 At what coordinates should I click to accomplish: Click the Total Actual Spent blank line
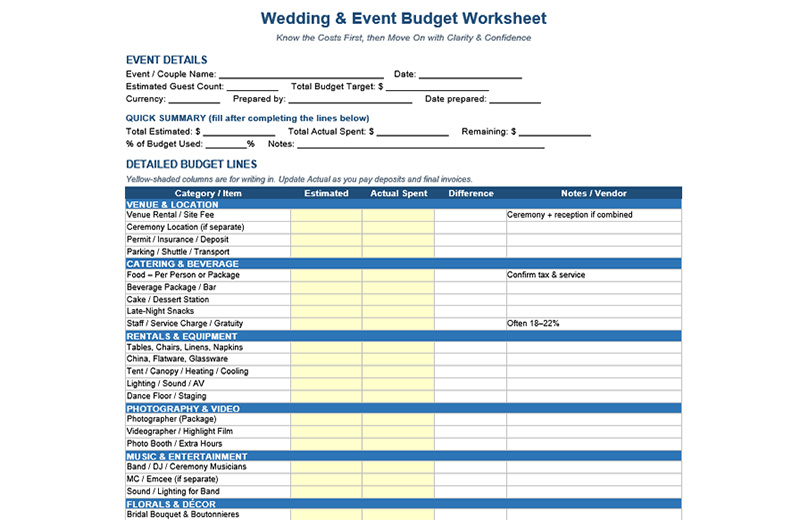[x=412, y=132]
